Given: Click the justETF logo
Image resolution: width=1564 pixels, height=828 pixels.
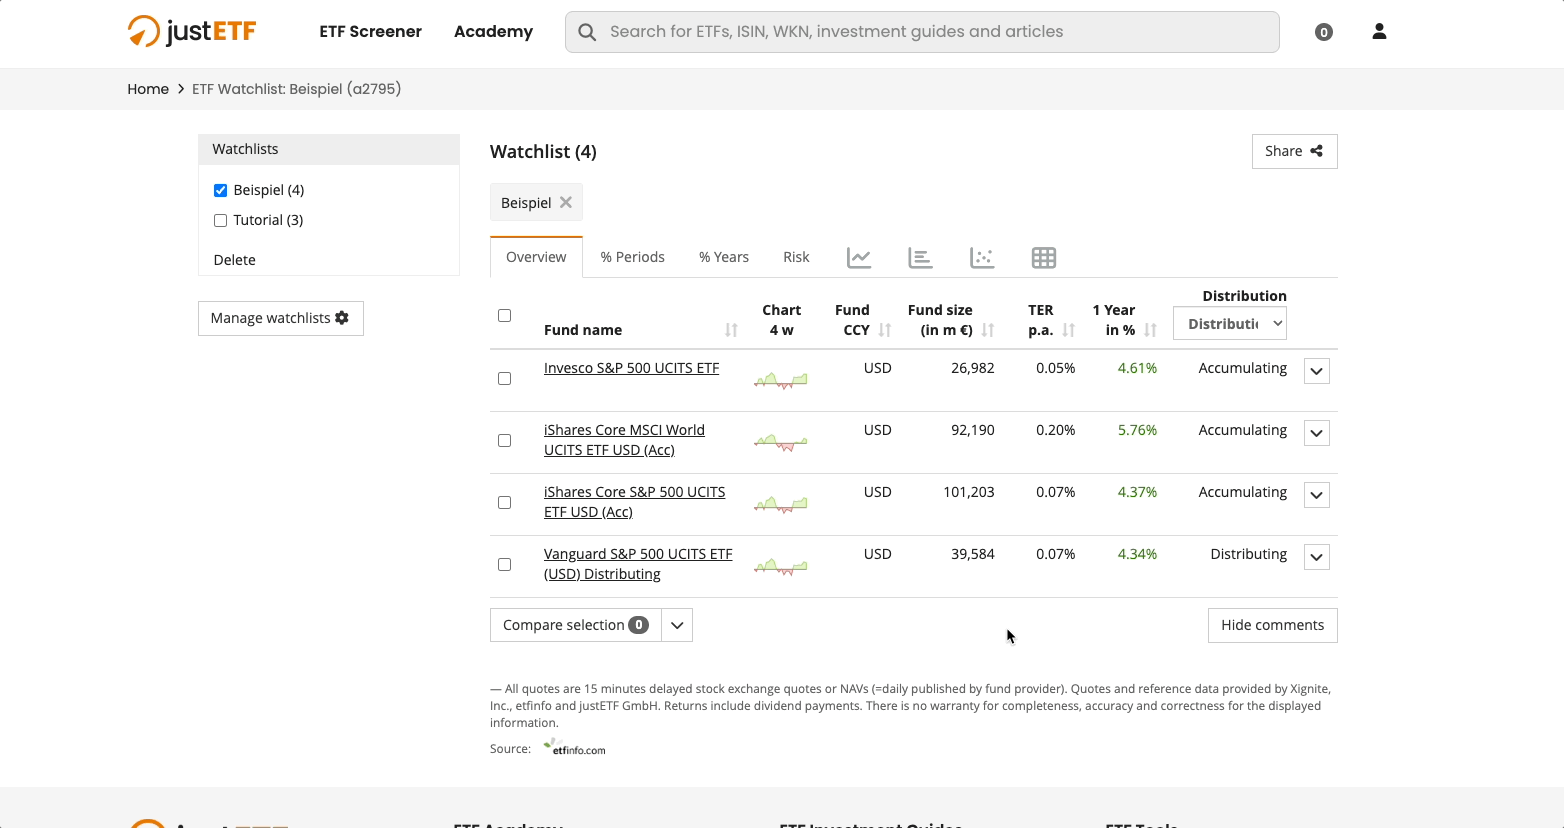Looking at the screenshot, I should (192, 31).
